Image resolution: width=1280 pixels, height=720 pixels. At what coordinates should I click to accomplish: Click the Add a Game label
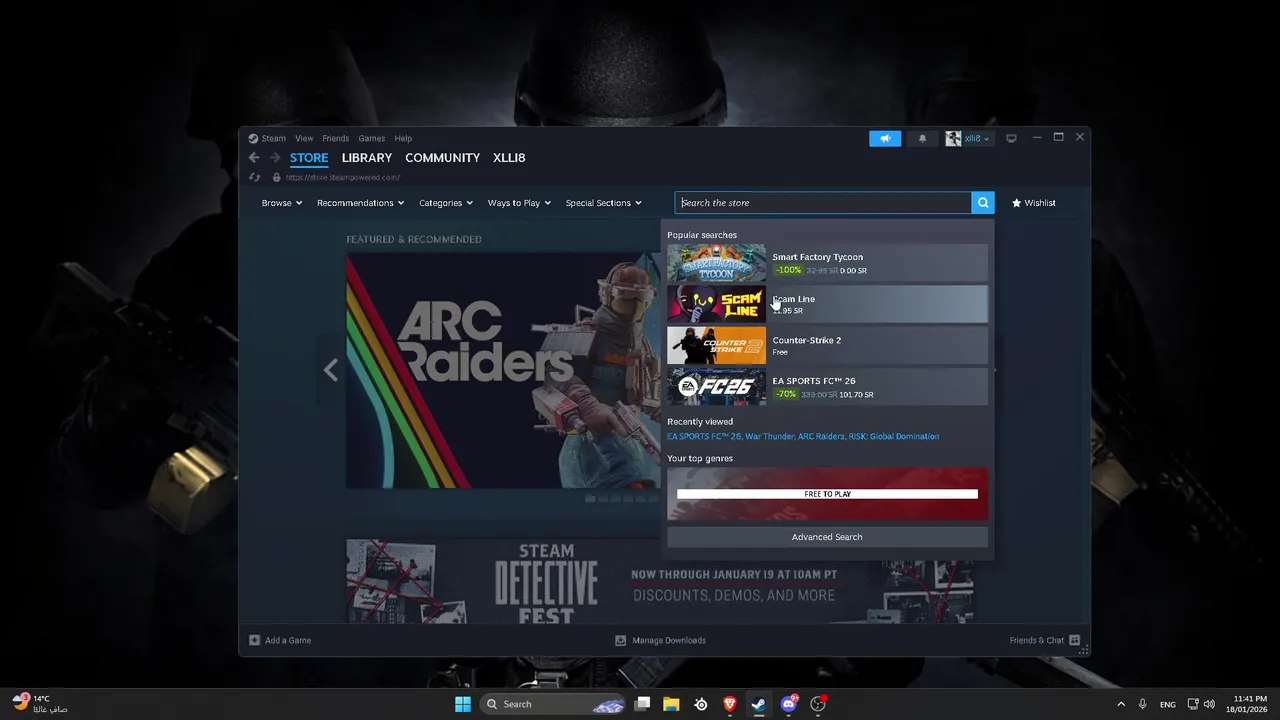288,640
